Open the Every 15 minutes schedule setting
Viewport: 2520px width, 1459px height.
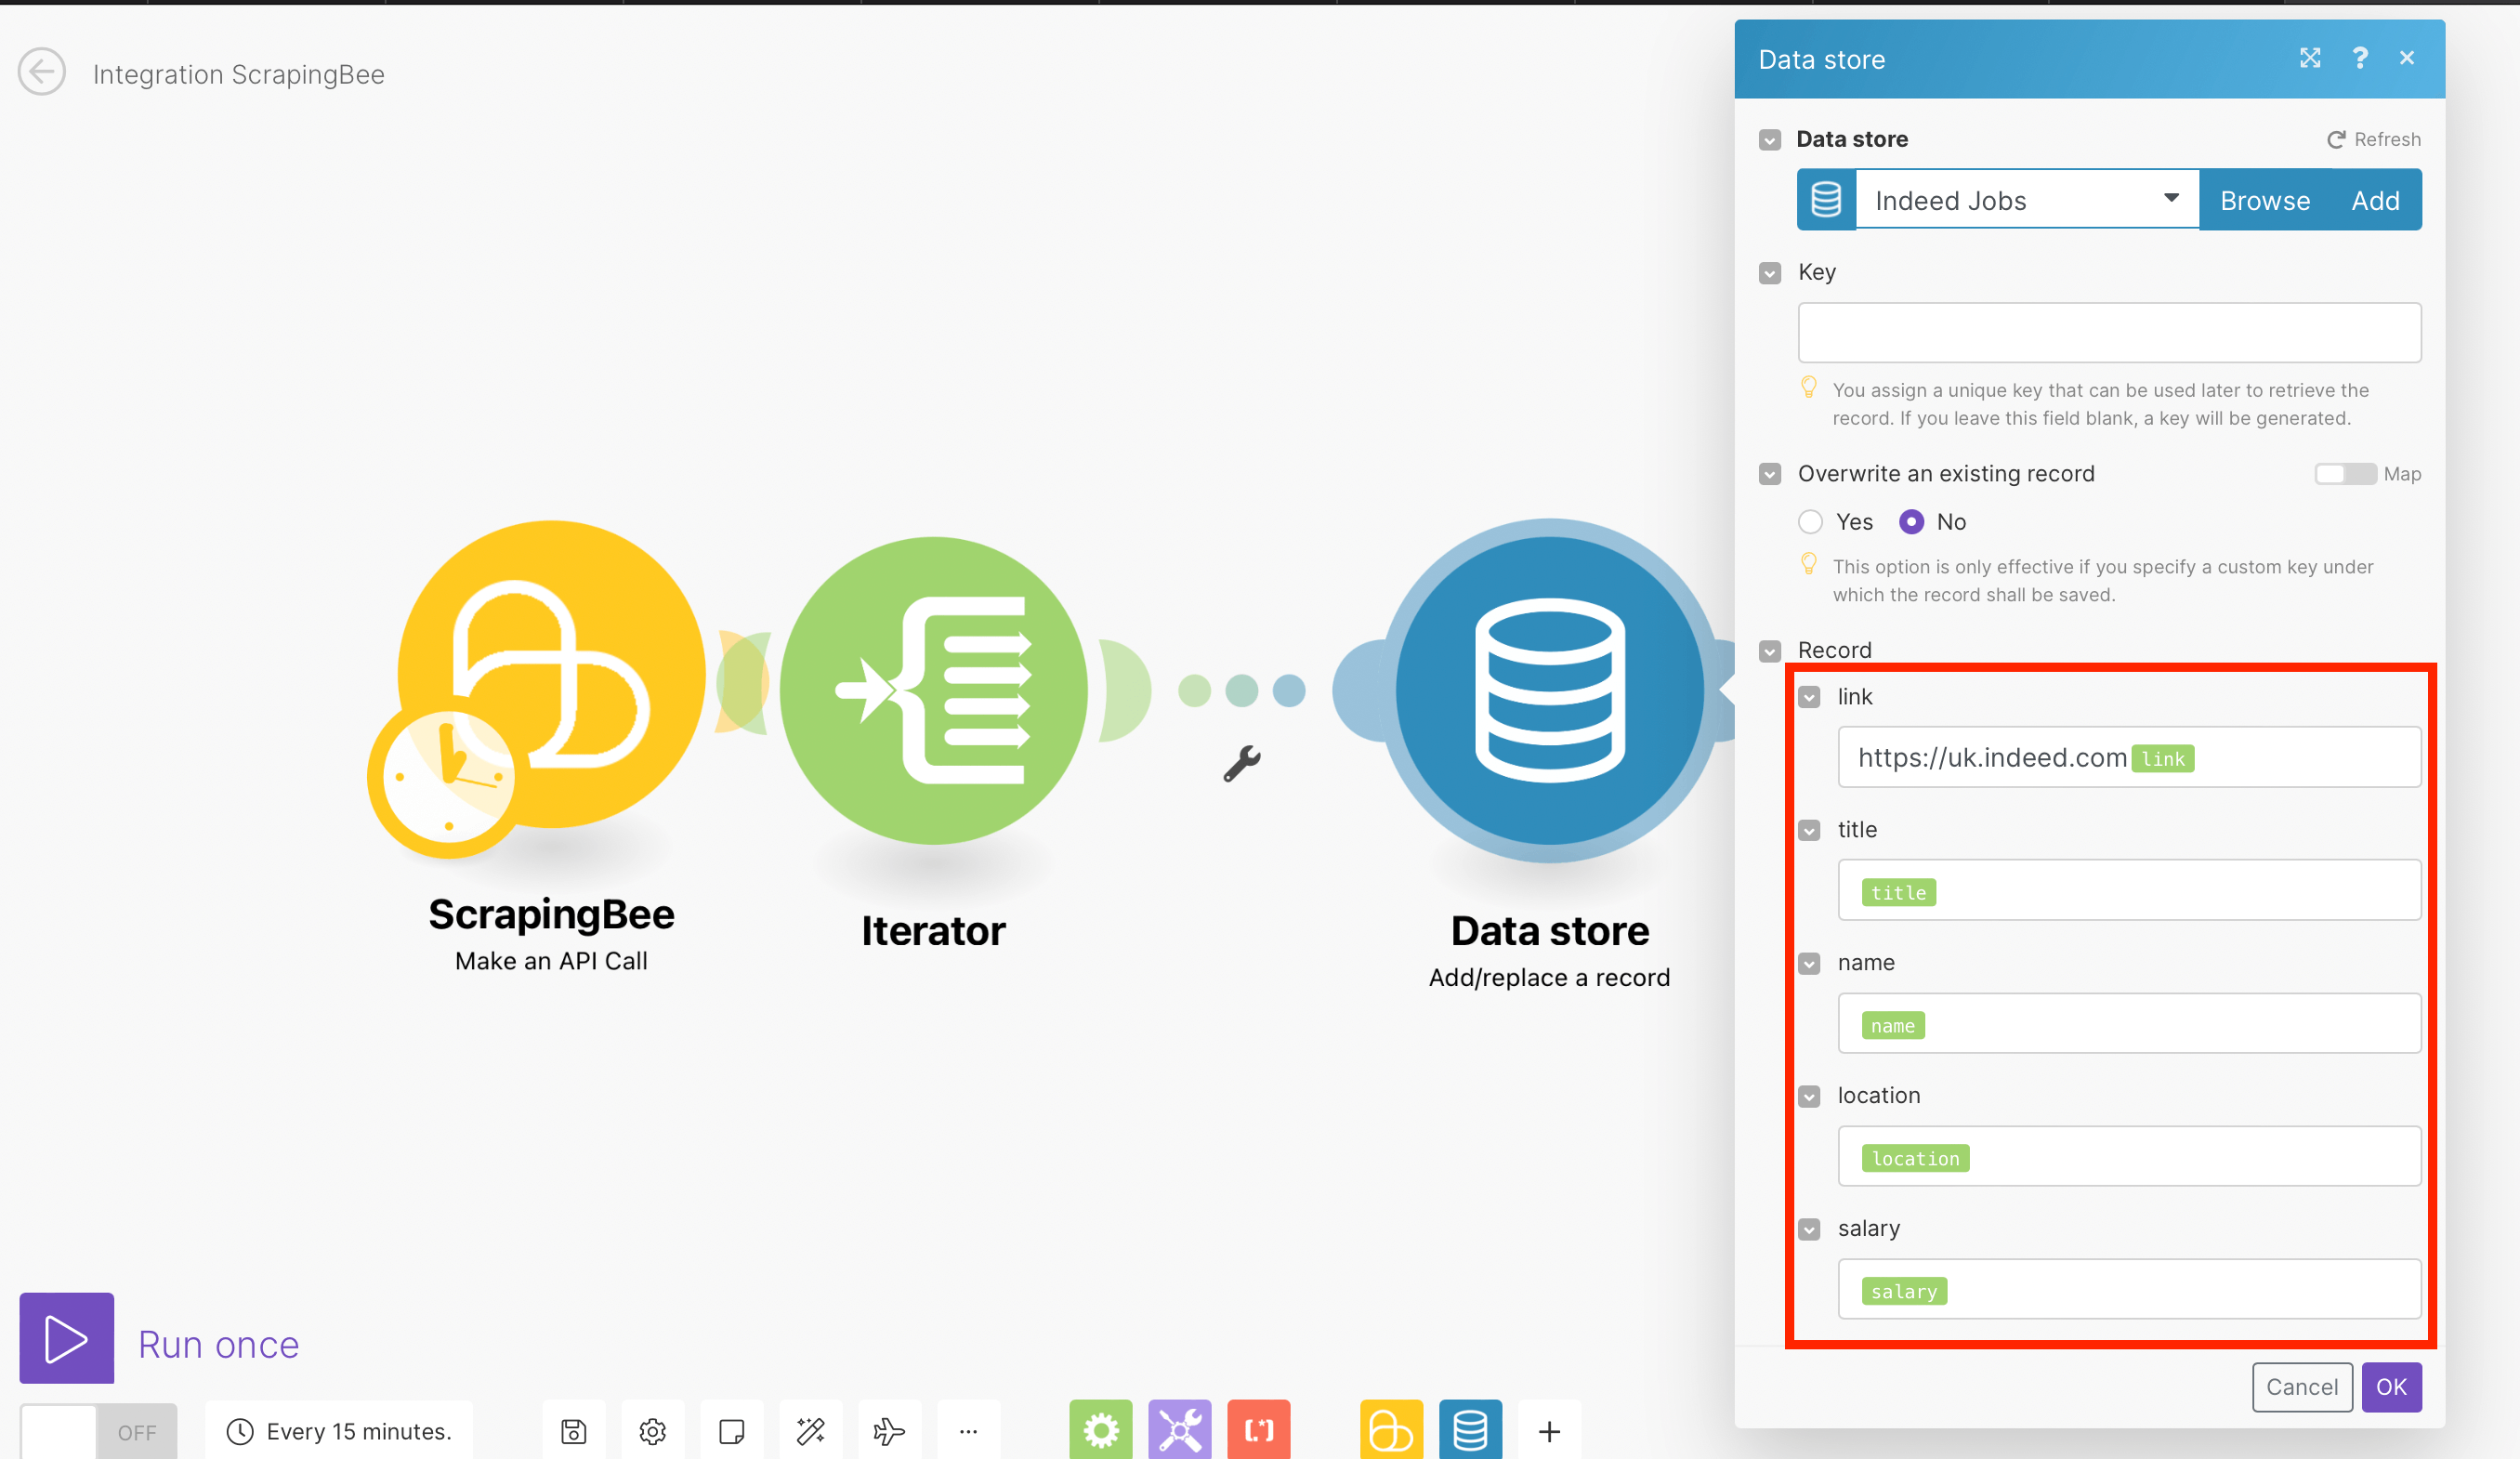(340, 1431)
